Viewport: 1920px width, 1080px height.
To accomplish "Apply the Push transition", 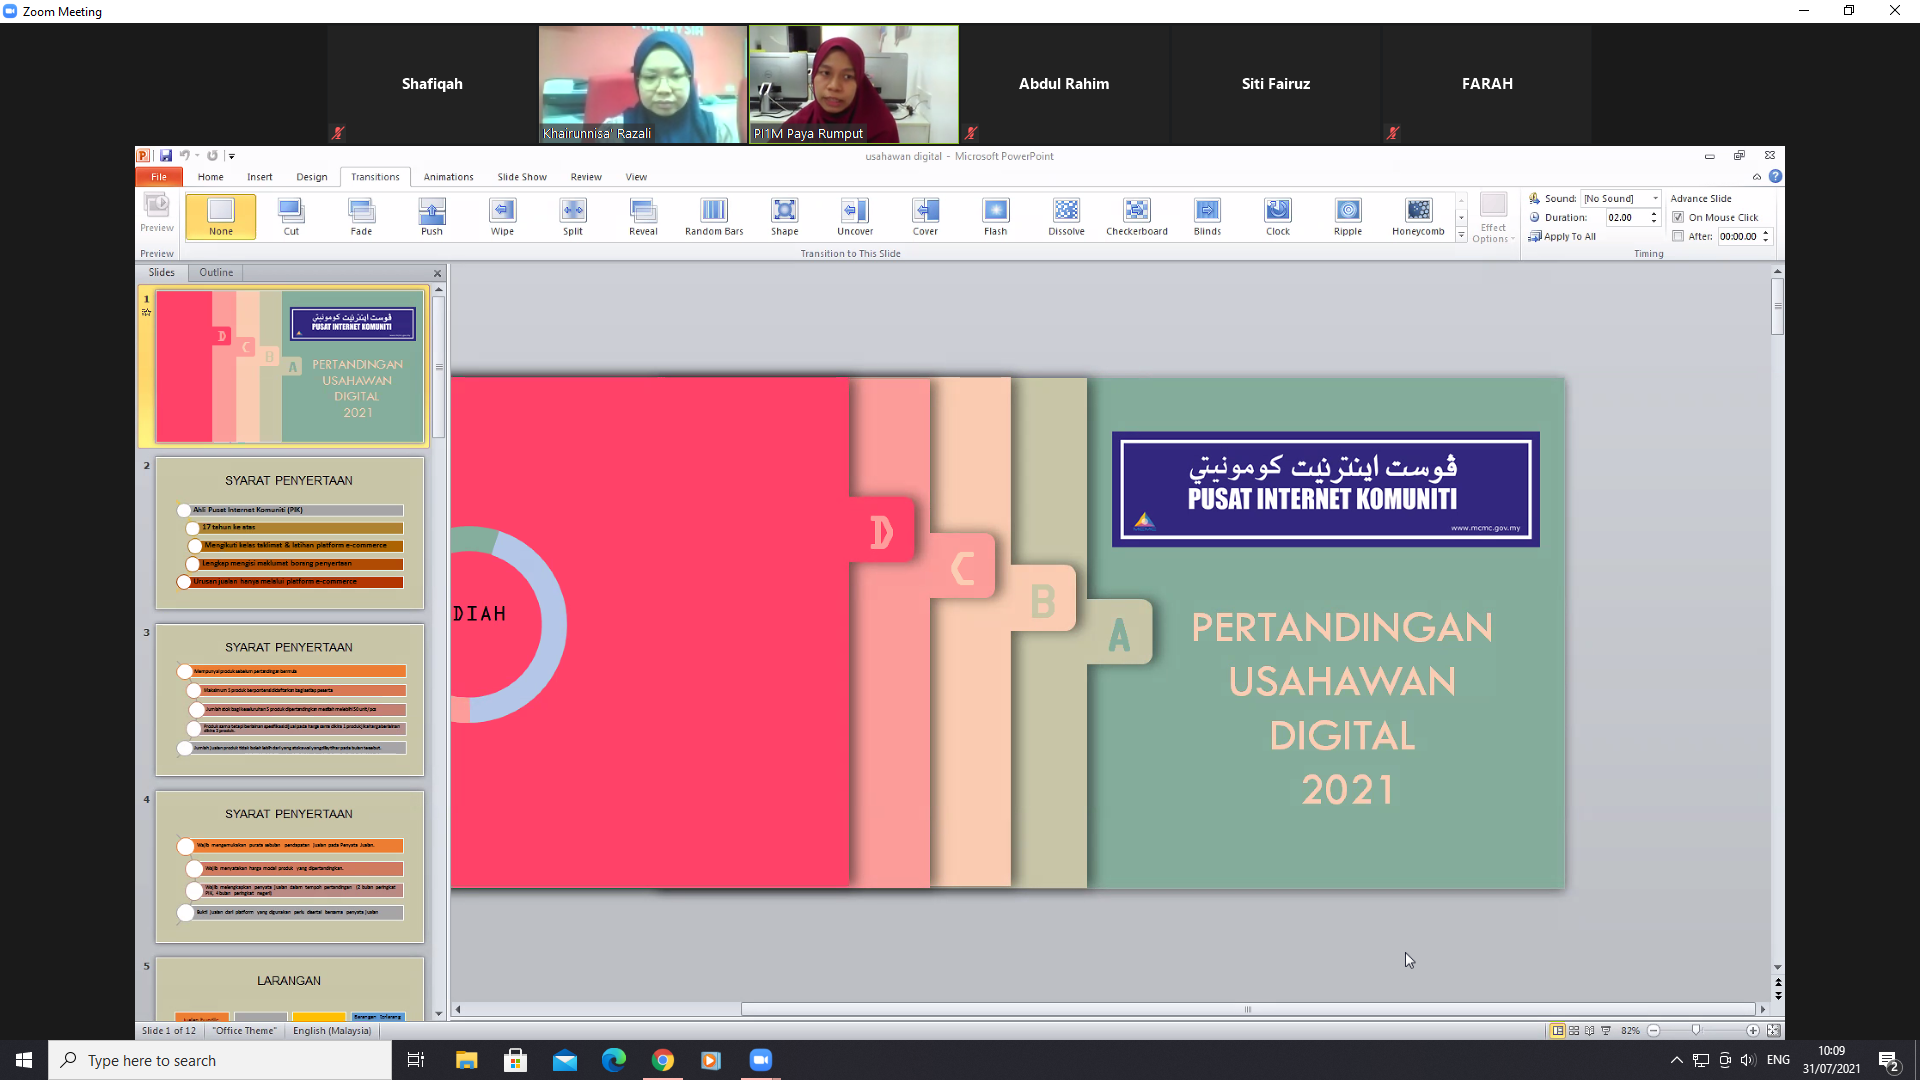I will click(x=432, y=216).
